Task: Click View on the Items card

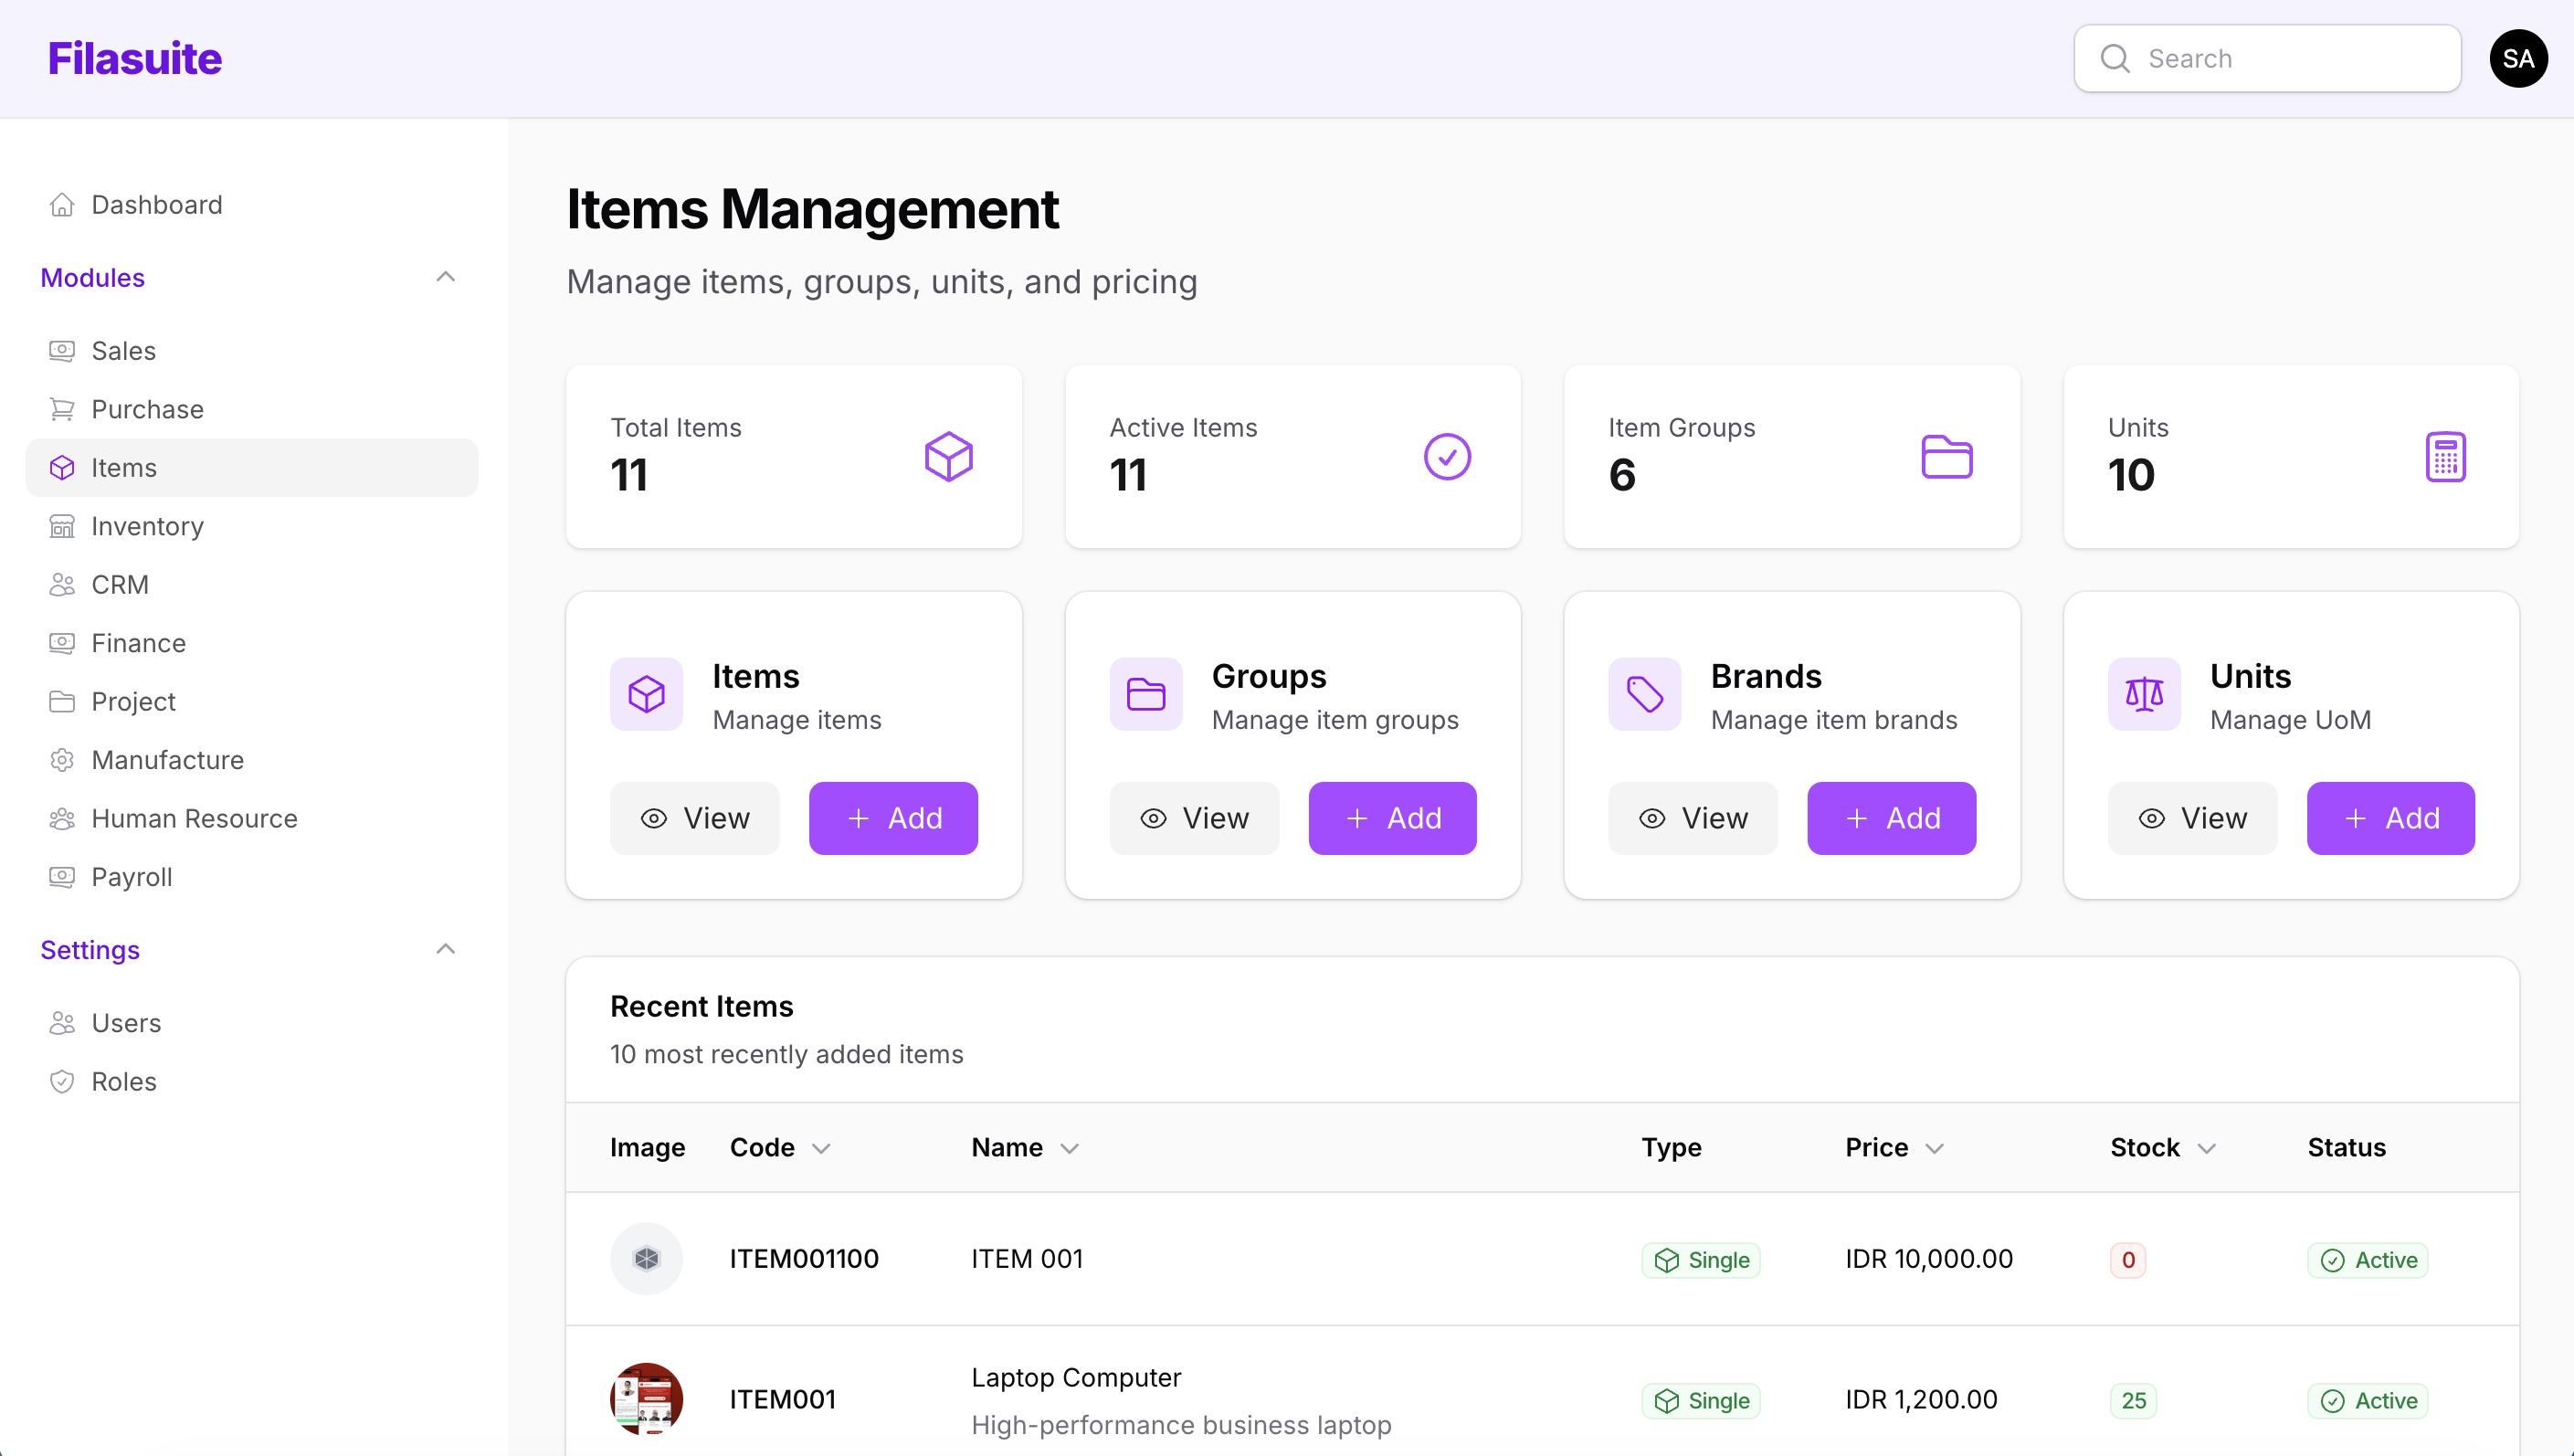Action: tap(695, 818)
